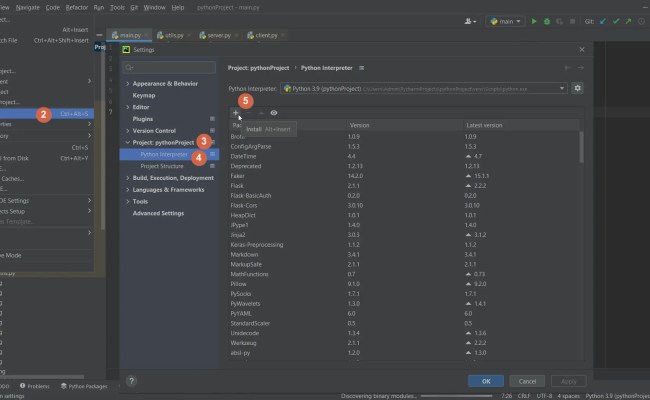
Task: Open the Navigate menu
Action: (27, 7)
